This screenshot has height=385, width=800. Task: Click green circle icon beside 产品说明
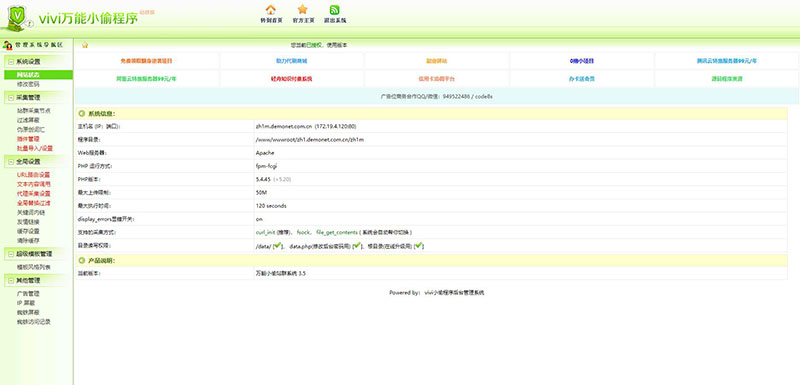(x=82, y=261)
